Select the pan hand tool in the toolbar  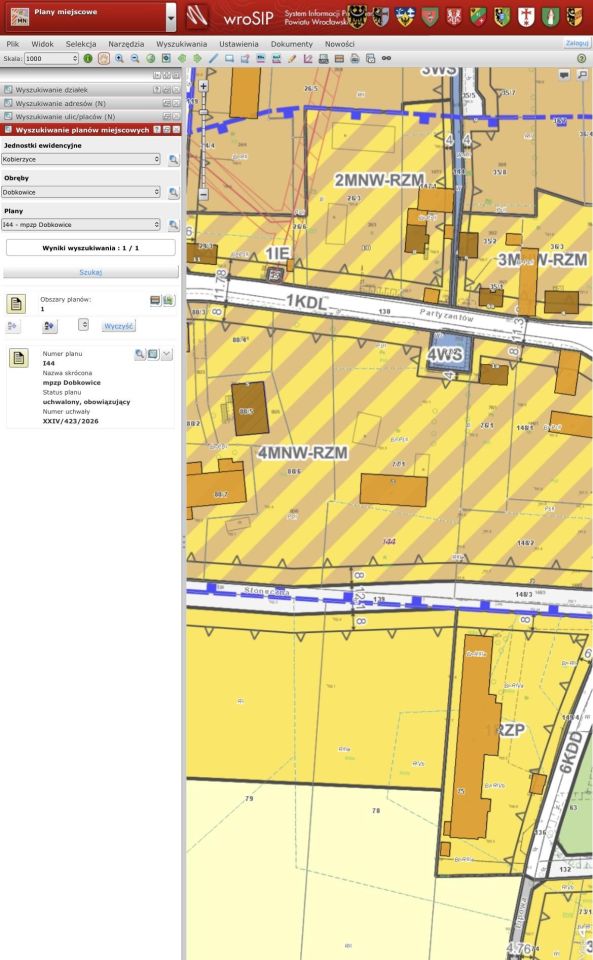[x=103, y=59]
